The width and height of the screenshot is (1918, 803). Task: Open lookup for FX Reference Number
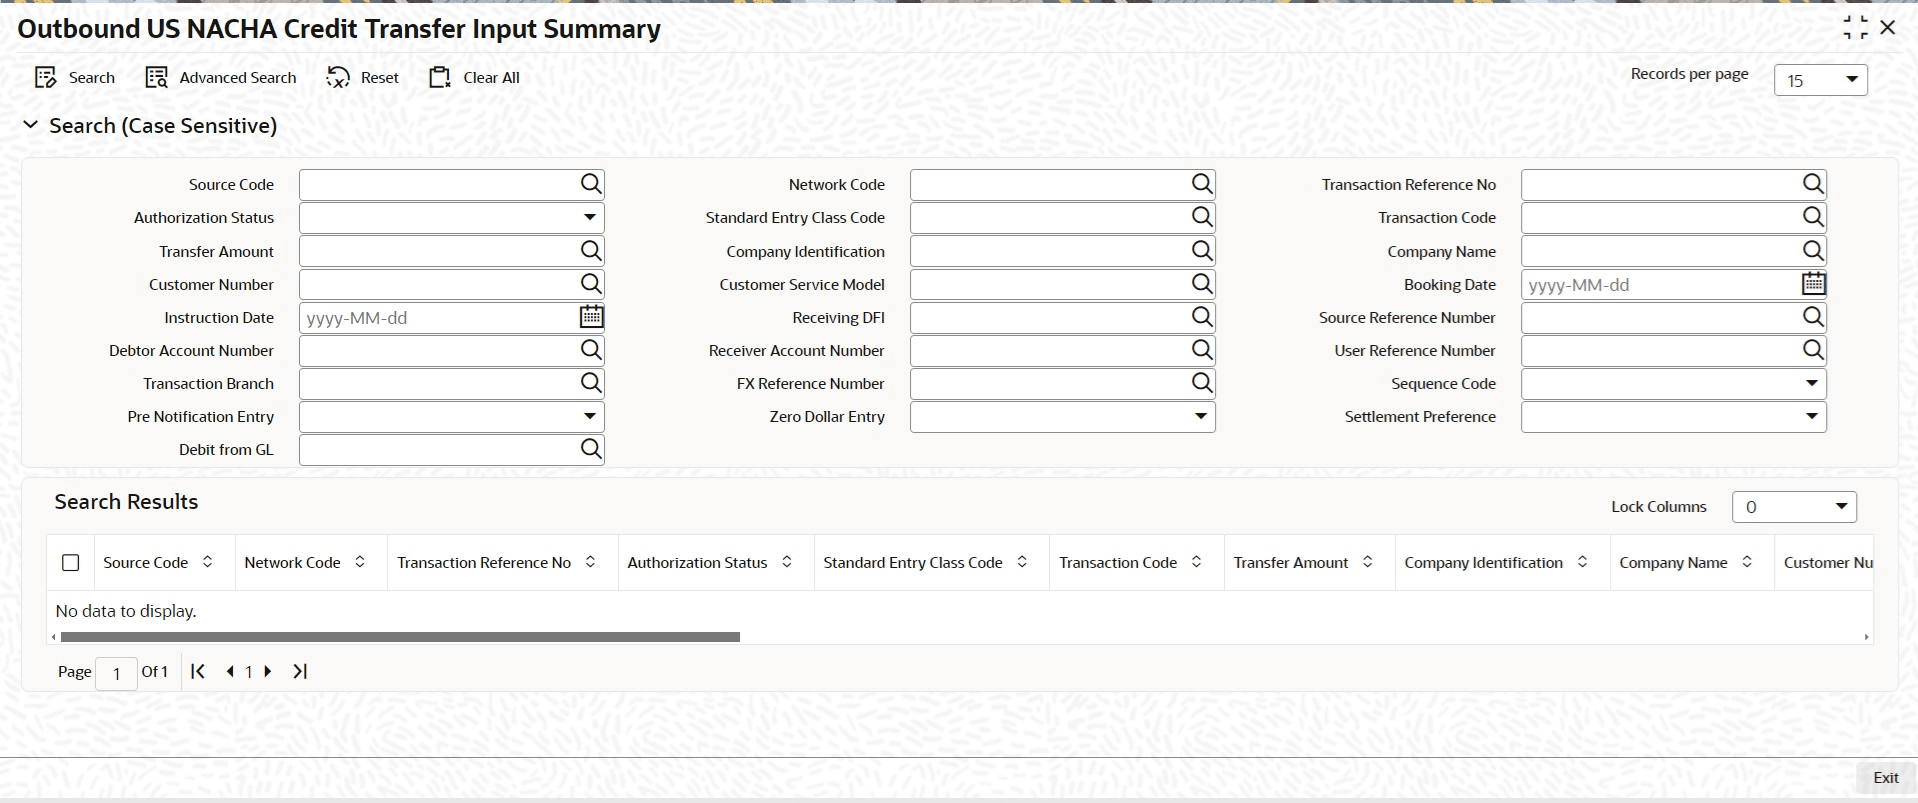pyautogui.click(x=1202, y=383)
